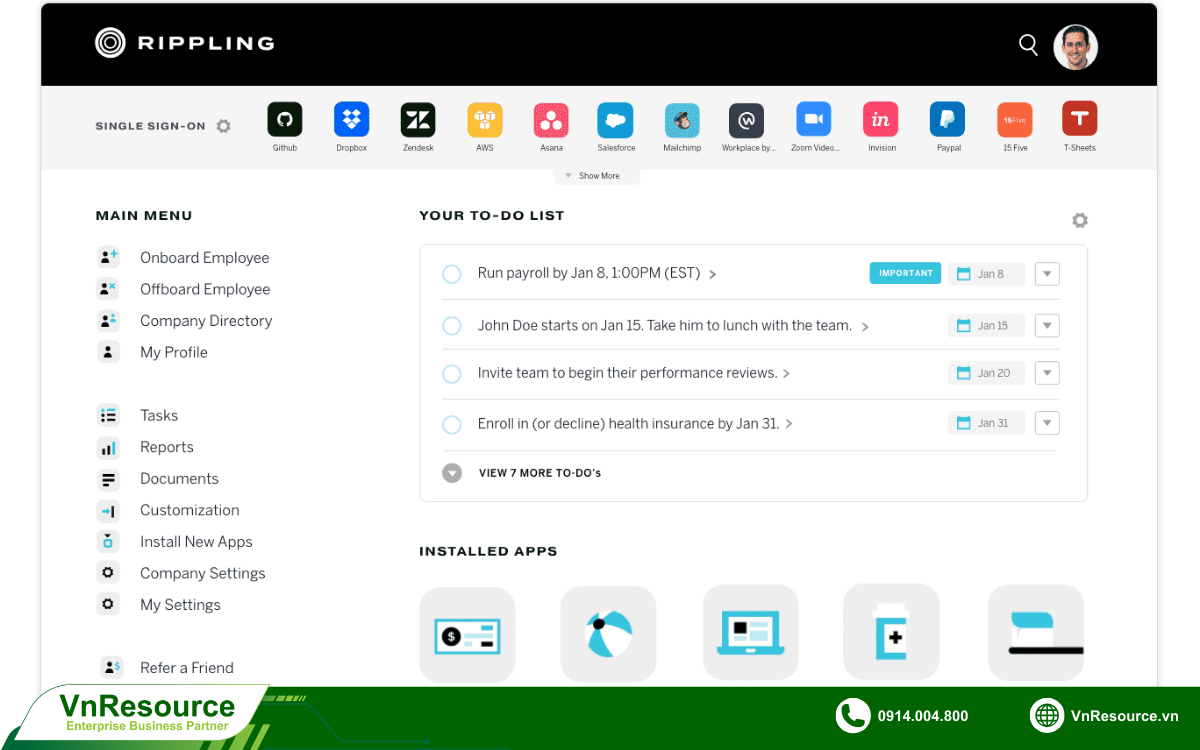Viewport: 1200px width, 750px height.
Task: Open the Mailchimp app icon
Action: point(682,120)
